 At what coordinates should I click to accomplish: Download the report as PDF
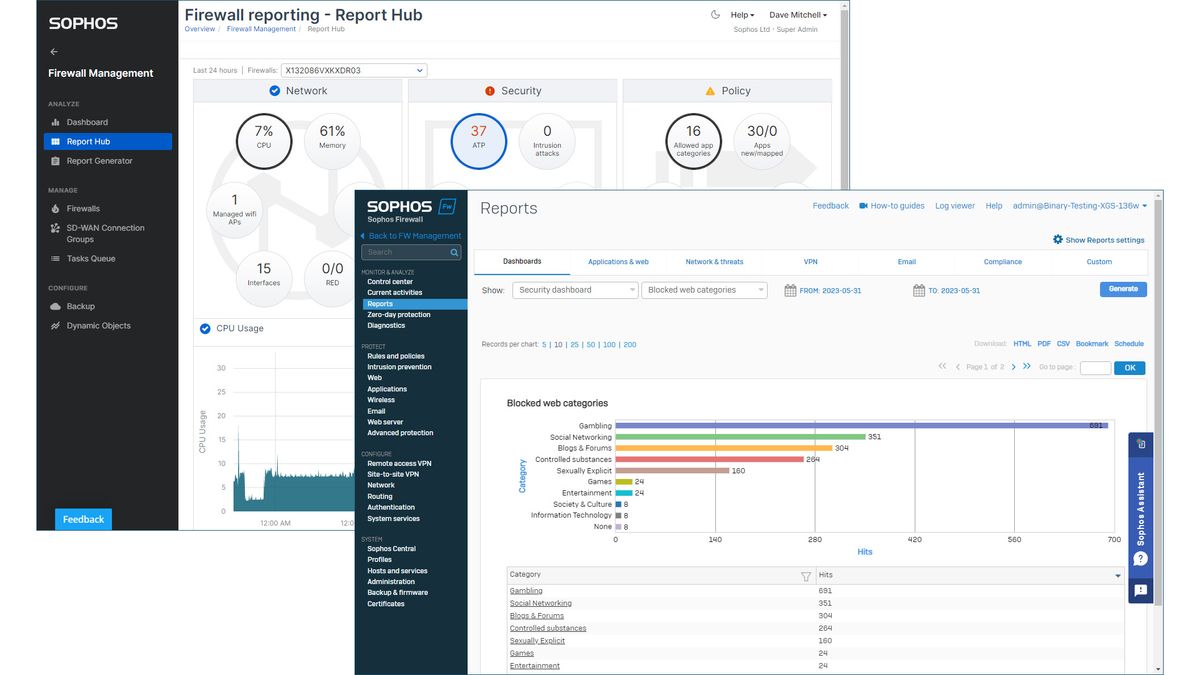tap(1044, 343)
